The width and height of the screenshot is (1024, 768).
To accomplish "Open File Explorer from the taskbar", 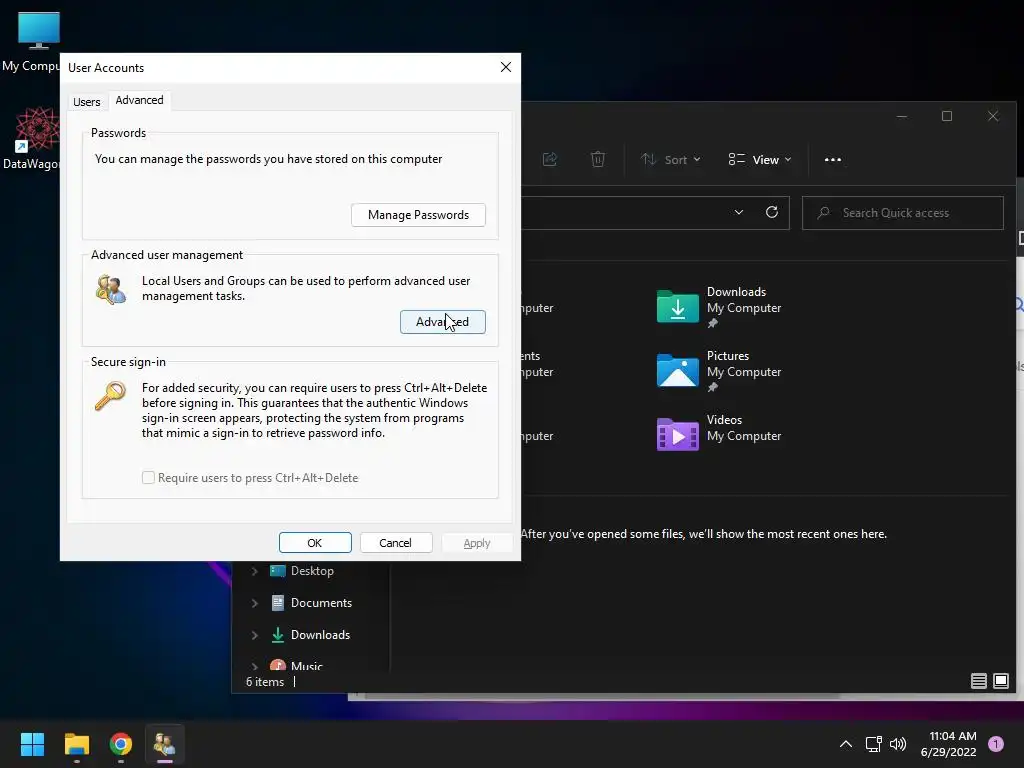I will 76,744.
